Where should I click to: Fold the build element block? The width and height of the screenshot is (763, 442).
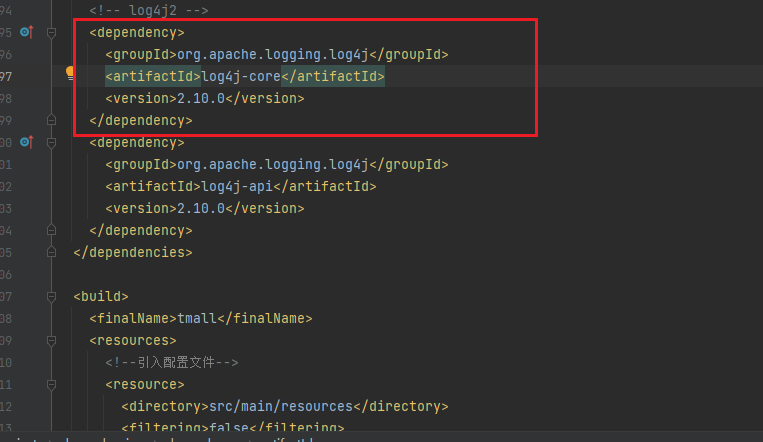pyautogui.click(x=53, y=297)
